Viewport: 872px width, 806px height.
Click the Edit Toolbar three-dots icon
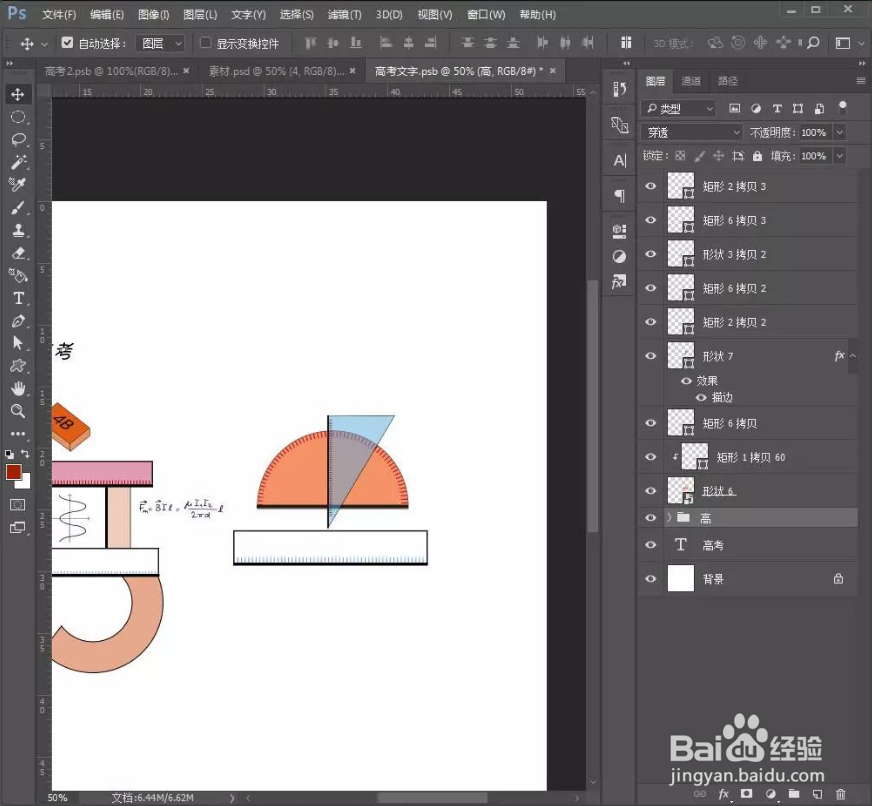click(x=18, y=433)
